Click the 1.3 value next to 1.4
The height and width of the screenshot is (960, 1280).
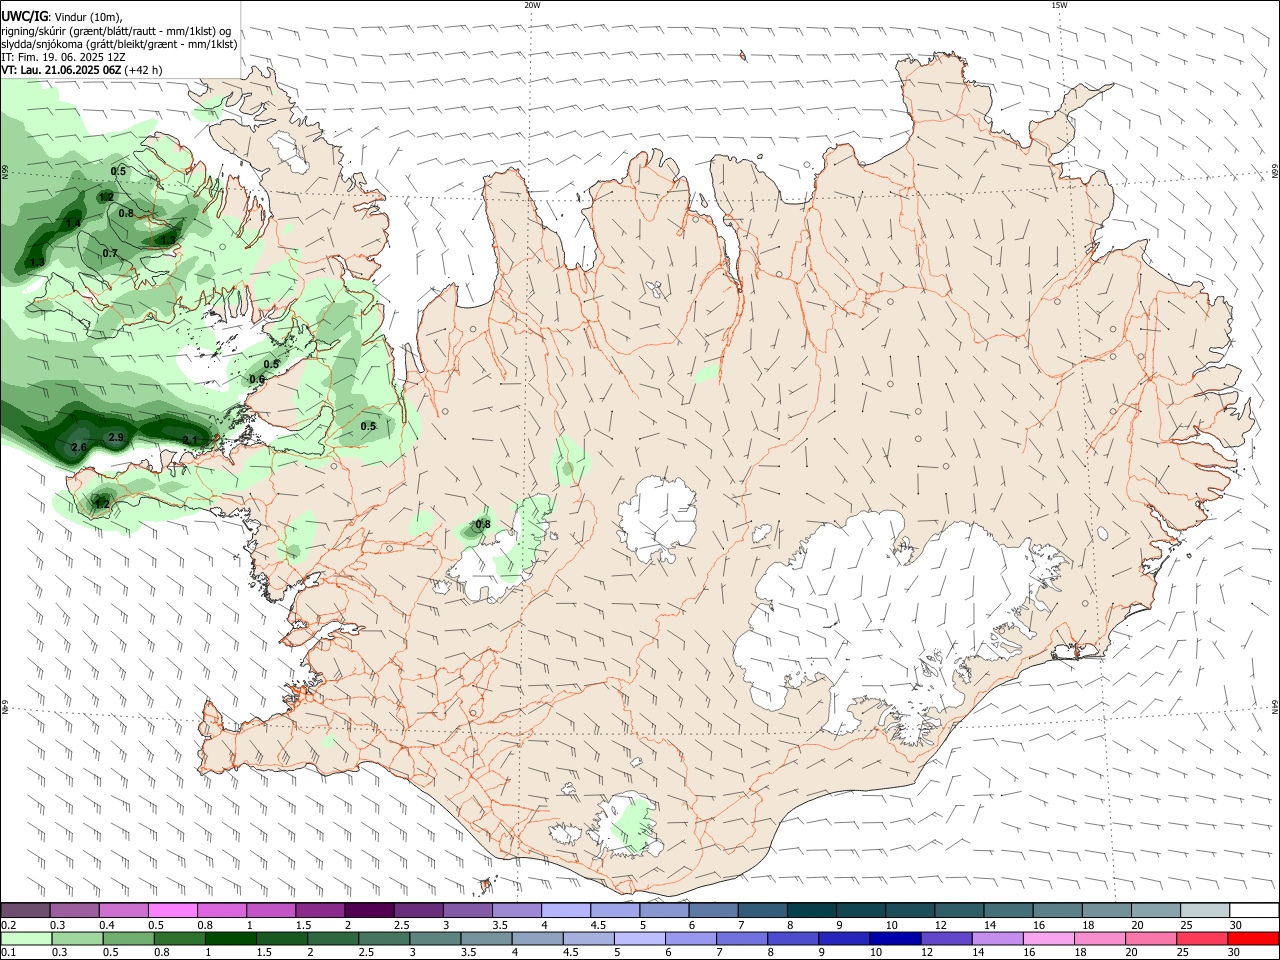[37, 261]
